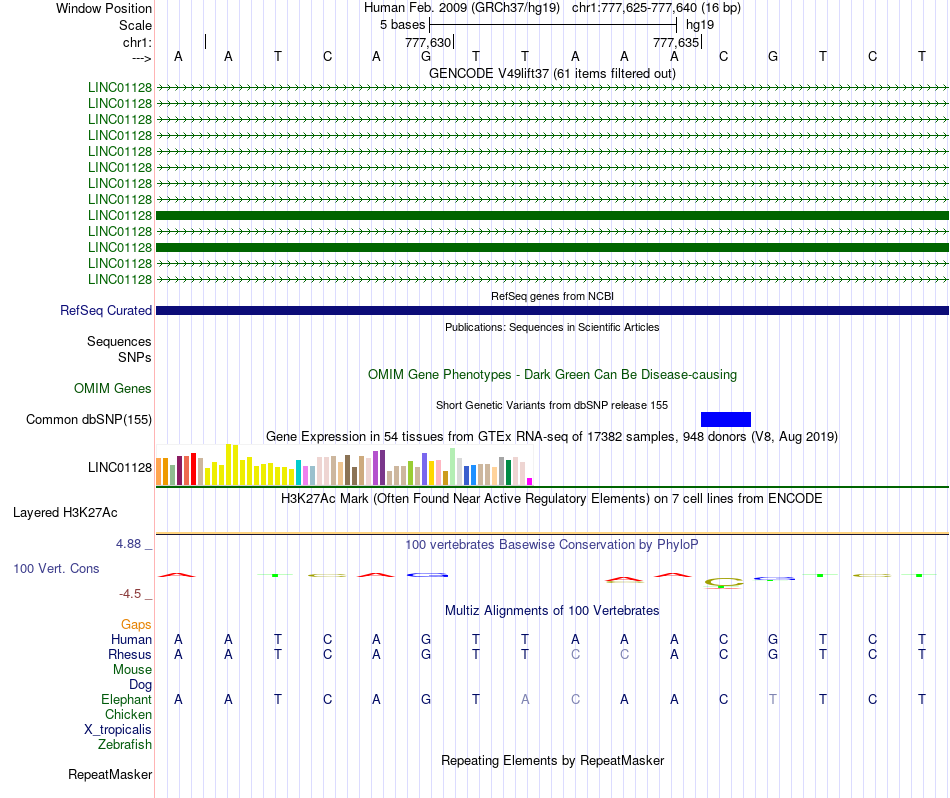Click the 777,630 position marker
The image size is (950, 798).
tap(428, 42)
